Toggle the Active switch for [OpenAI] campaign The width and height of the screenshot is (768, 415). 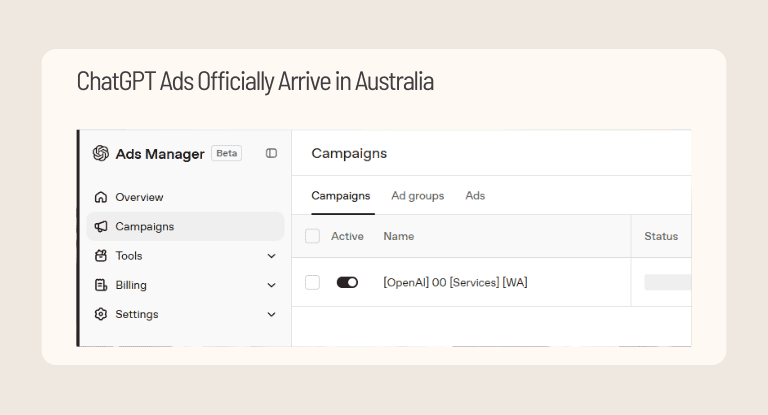[347, 282]
